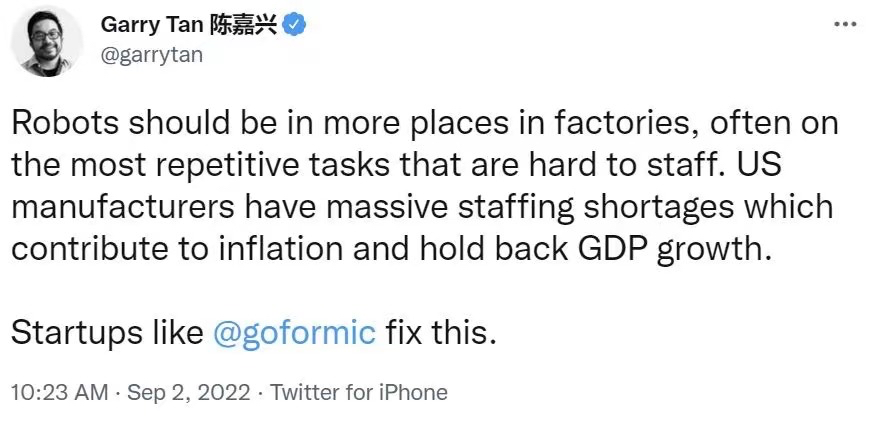Click the 10:23 AM timestamp
Screen dimensions: 873x426
(x=58, y=392)
